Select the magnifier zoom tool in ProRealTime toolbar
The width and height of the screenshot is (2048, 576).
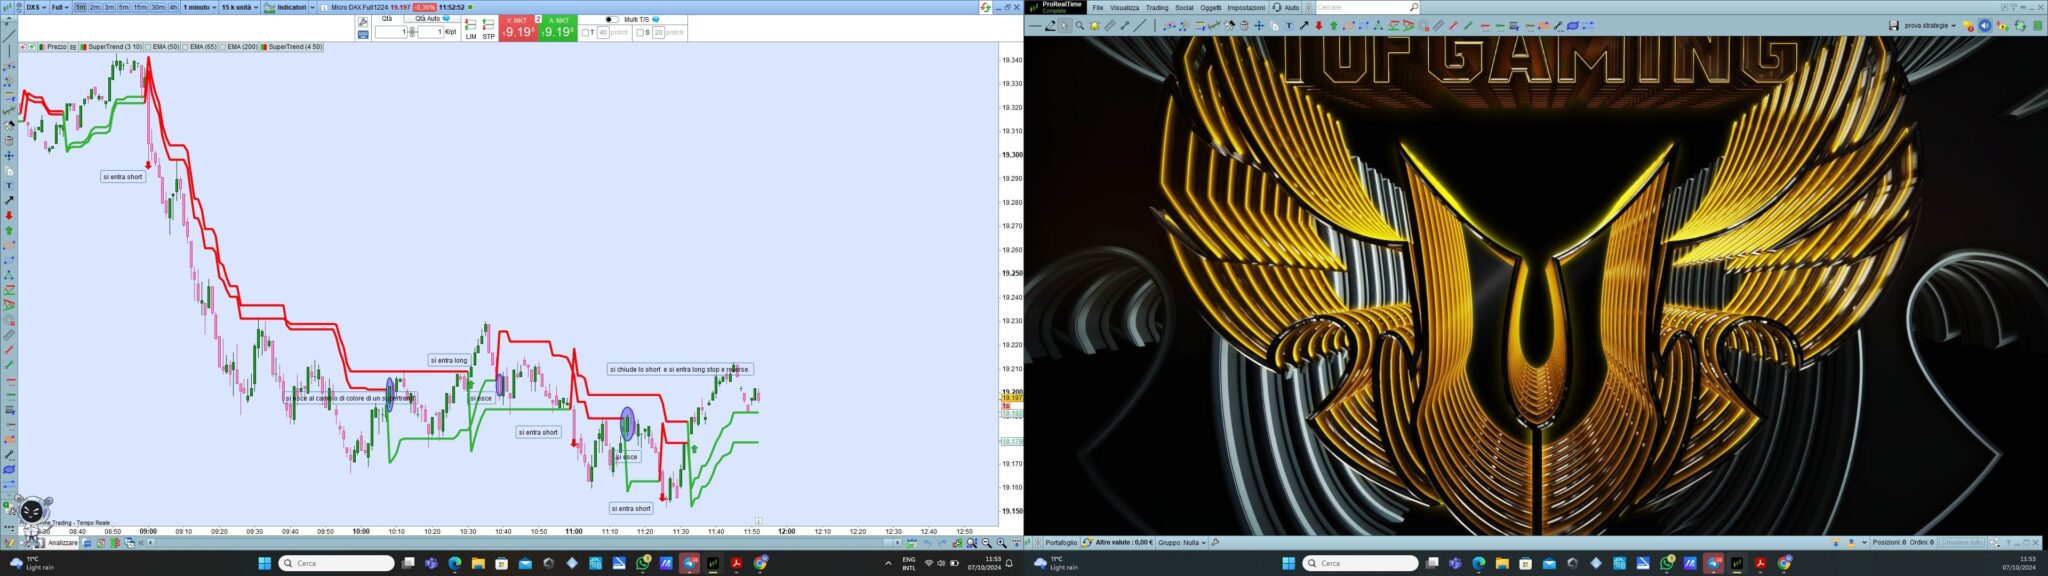click(1080, 26)
